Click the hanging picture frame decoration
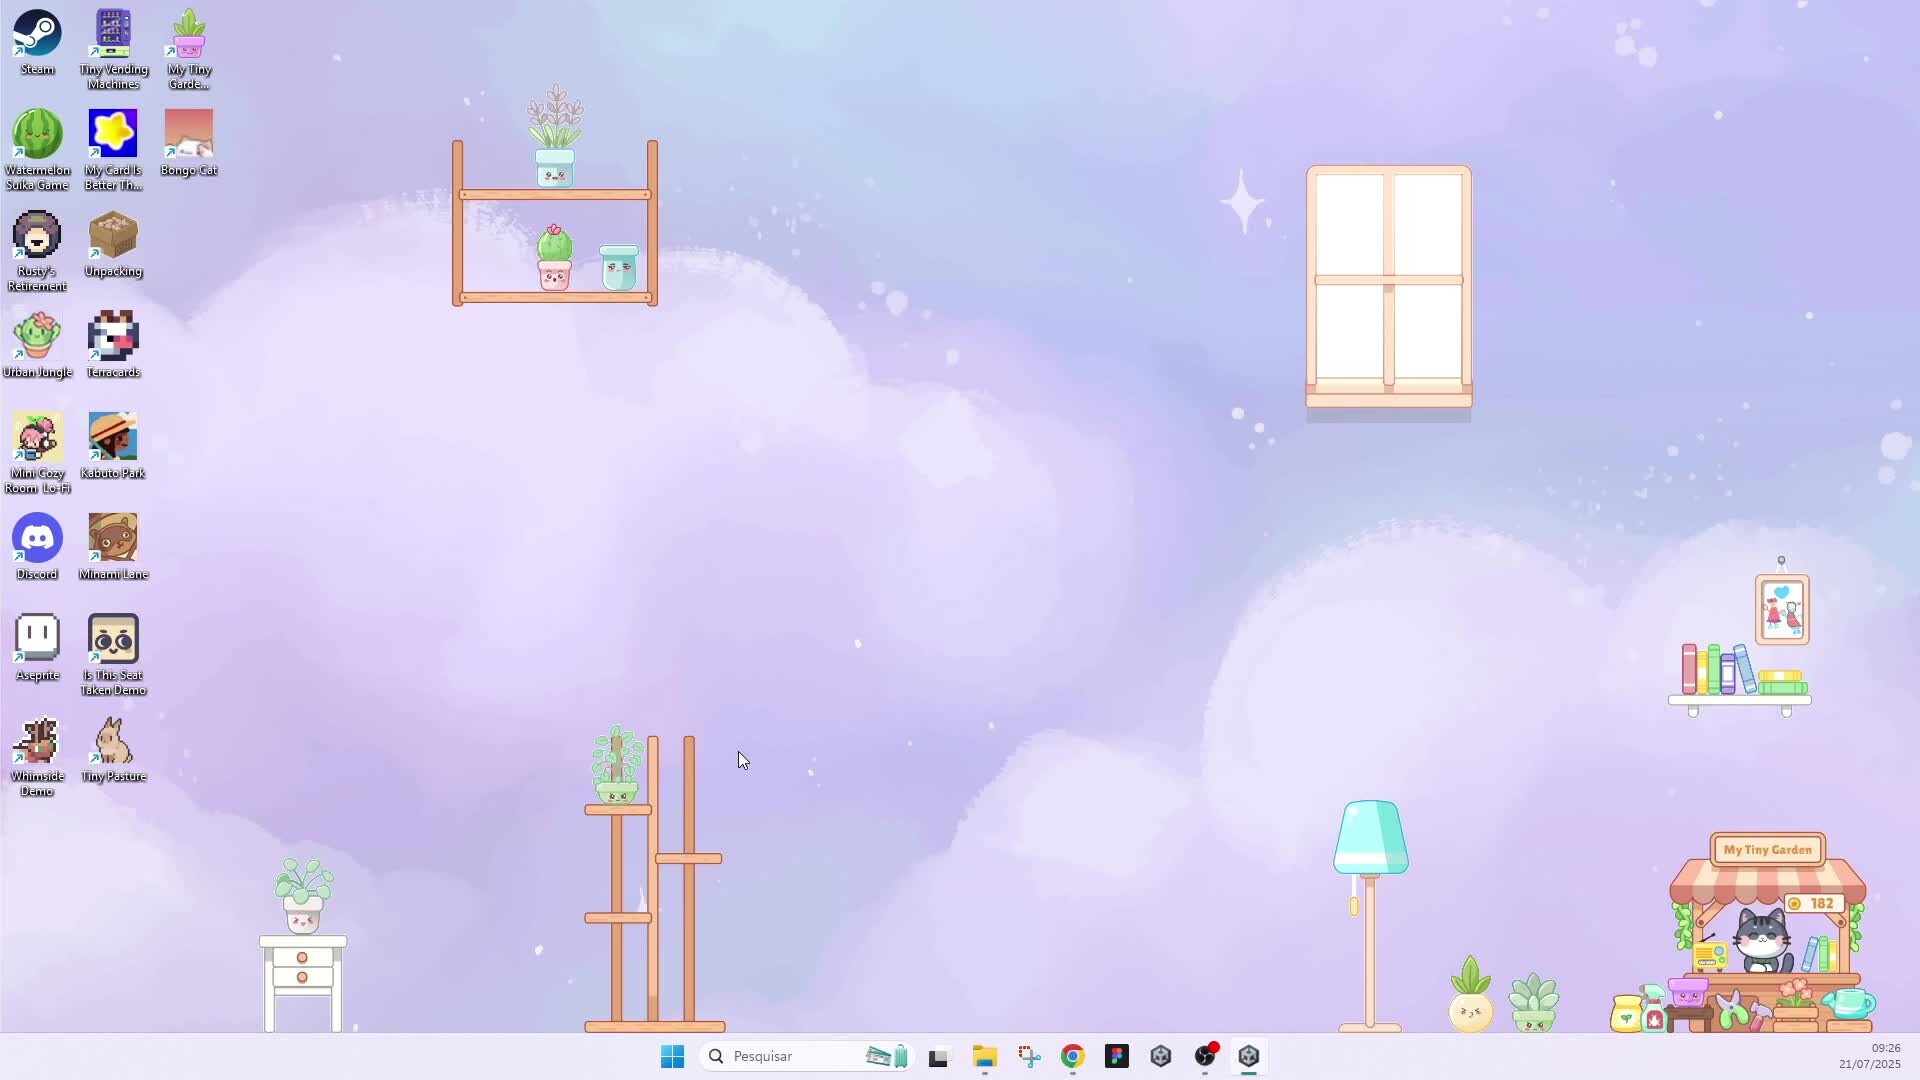1920x1080 pixels. [x=1782, y=608]
